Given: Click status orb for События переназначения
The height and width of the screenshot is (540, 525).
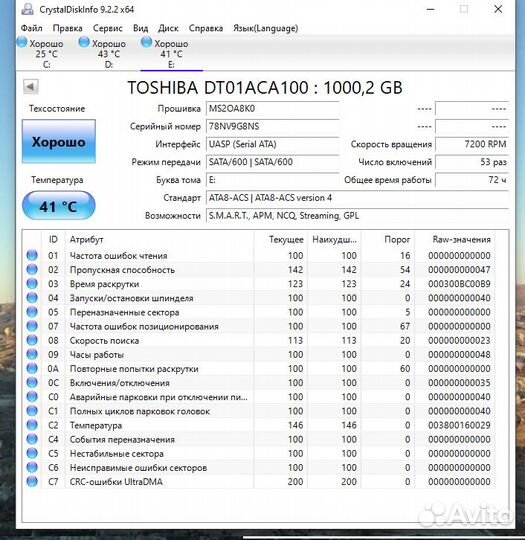Looking at the screenshot, I should (x=32, y=439).
